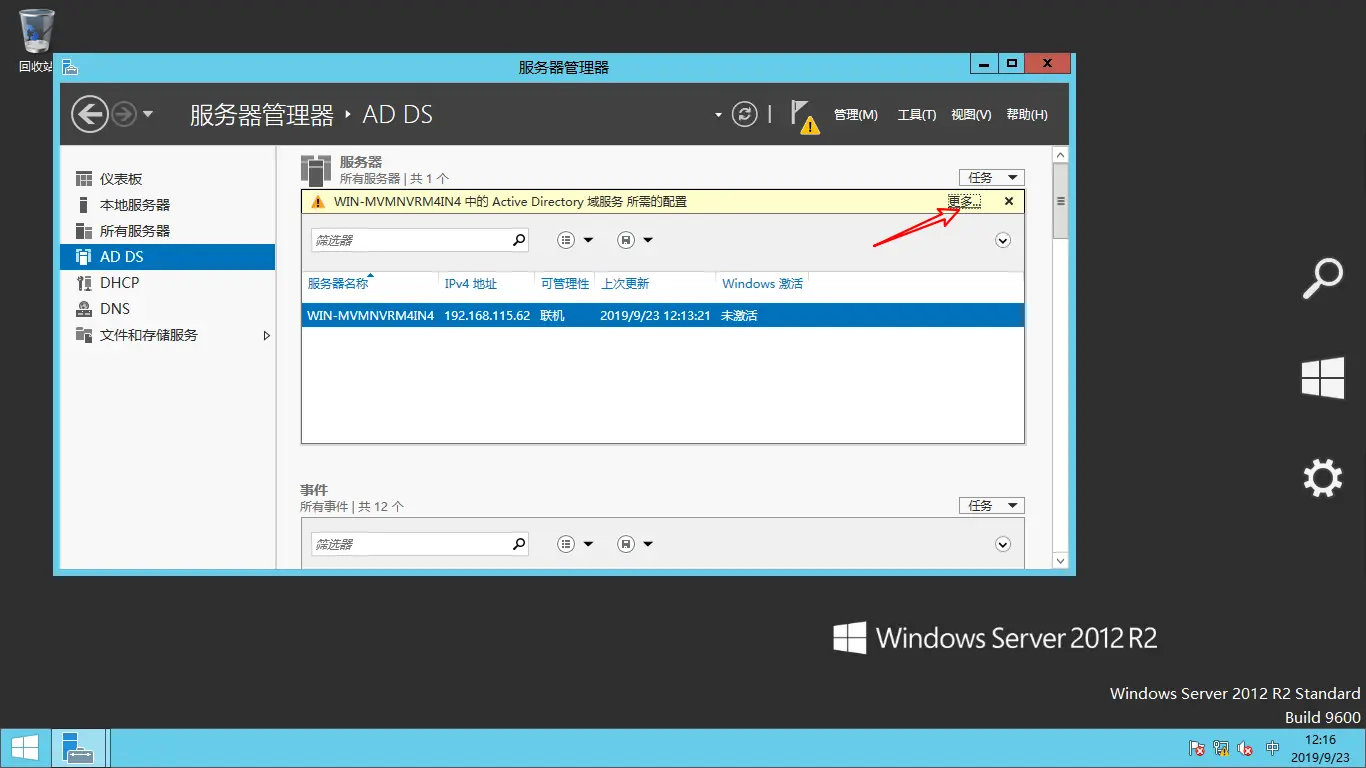Screen dimensions: 1366x768
Task: Click 服务器管理器 in the breadcrumb title
Action: tap(261, 115)
